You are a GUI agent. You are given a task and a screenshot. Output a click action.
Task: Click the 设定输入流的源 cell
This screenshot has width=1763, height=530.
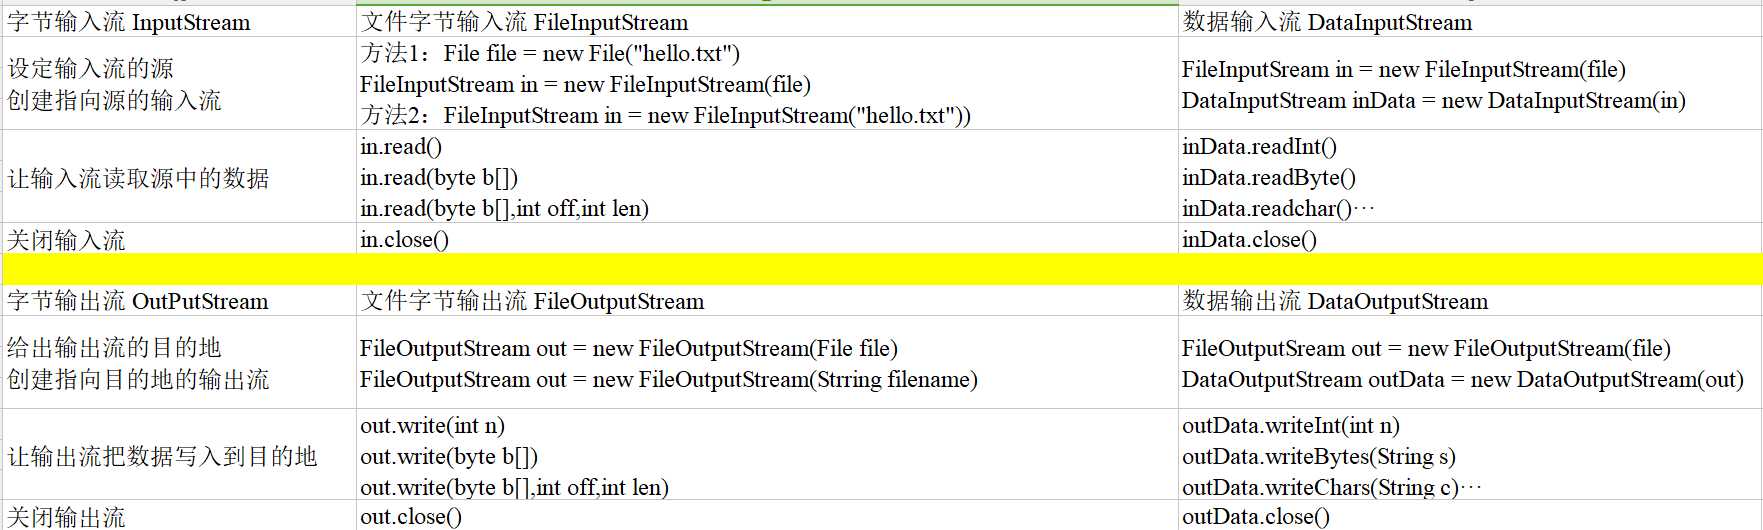[x=179, y=84]
